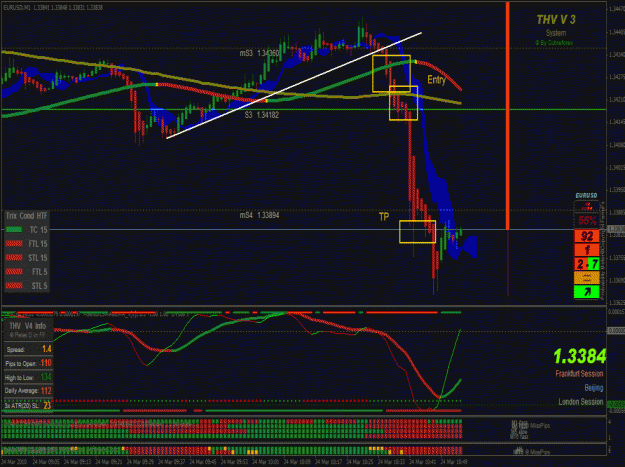This screenshot has width=625, height=467.
Task: Click the small red icon above 55%
Action: click(587, 207)
